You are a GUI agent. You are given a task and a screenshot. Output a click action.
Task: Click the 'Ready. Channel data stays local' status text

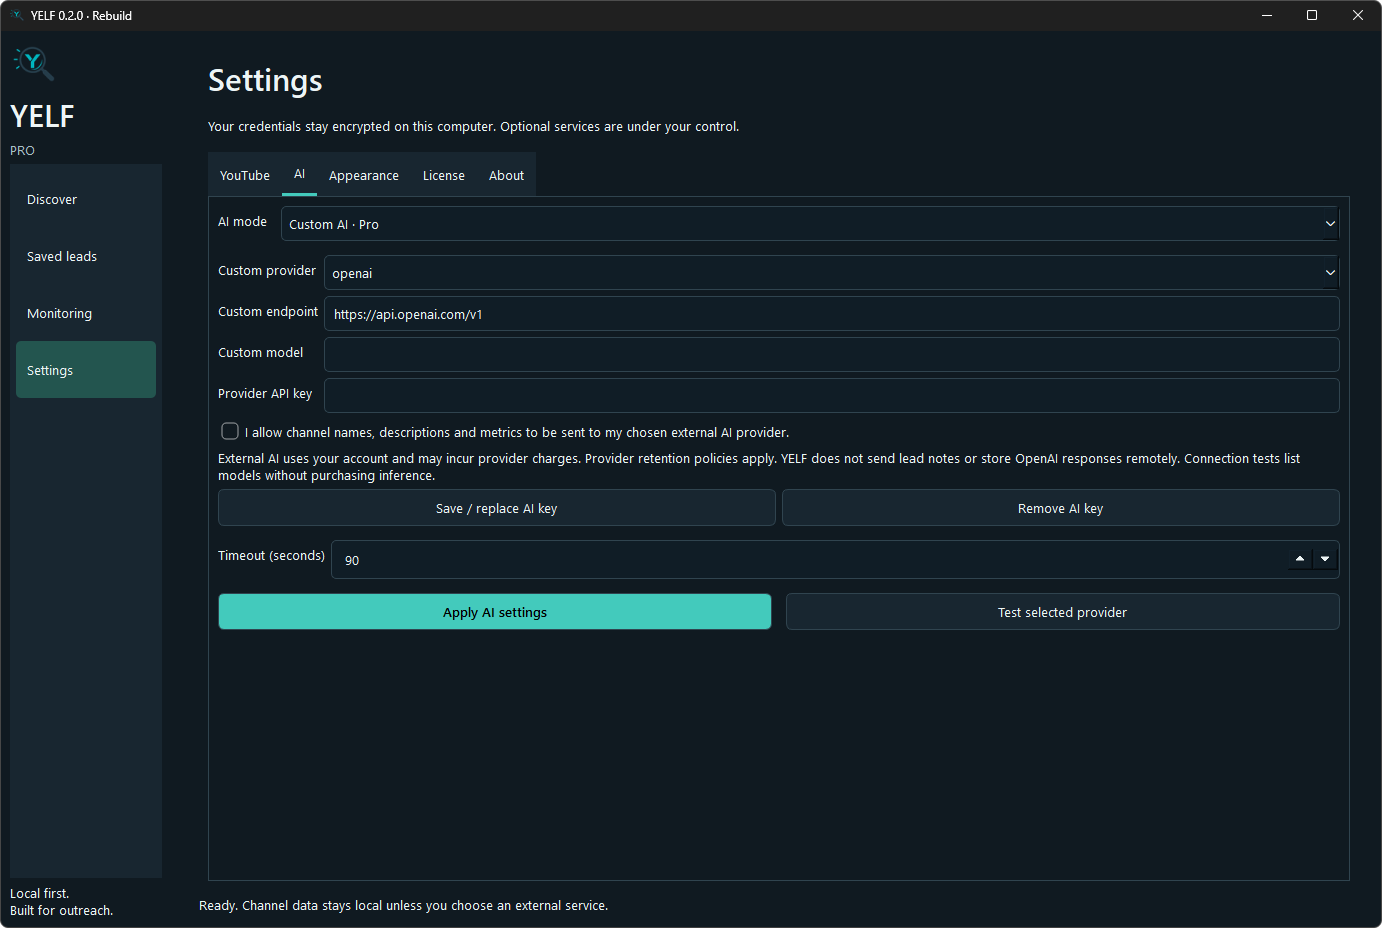[403, 905]
